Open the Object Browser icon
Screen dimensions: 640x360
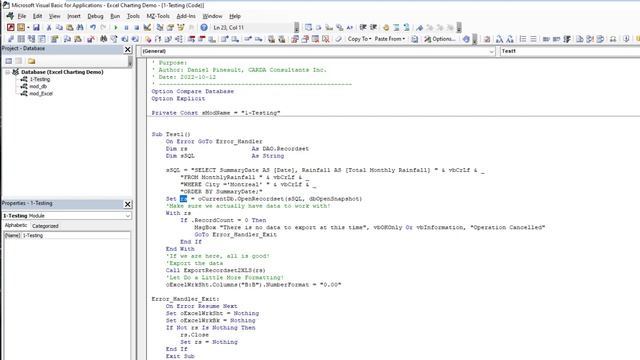[x=181, y=27]
